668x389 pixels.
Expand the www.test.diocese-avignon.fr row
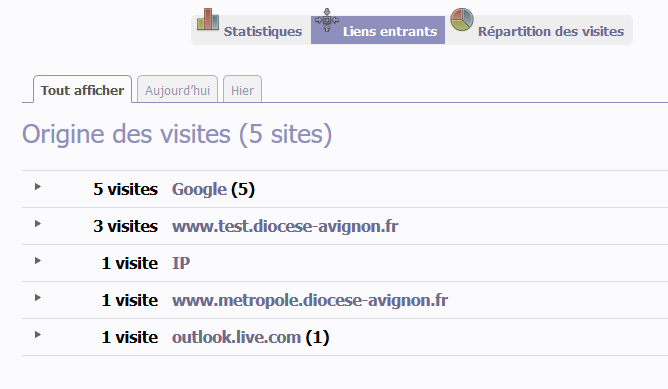(x=37, y=224)
